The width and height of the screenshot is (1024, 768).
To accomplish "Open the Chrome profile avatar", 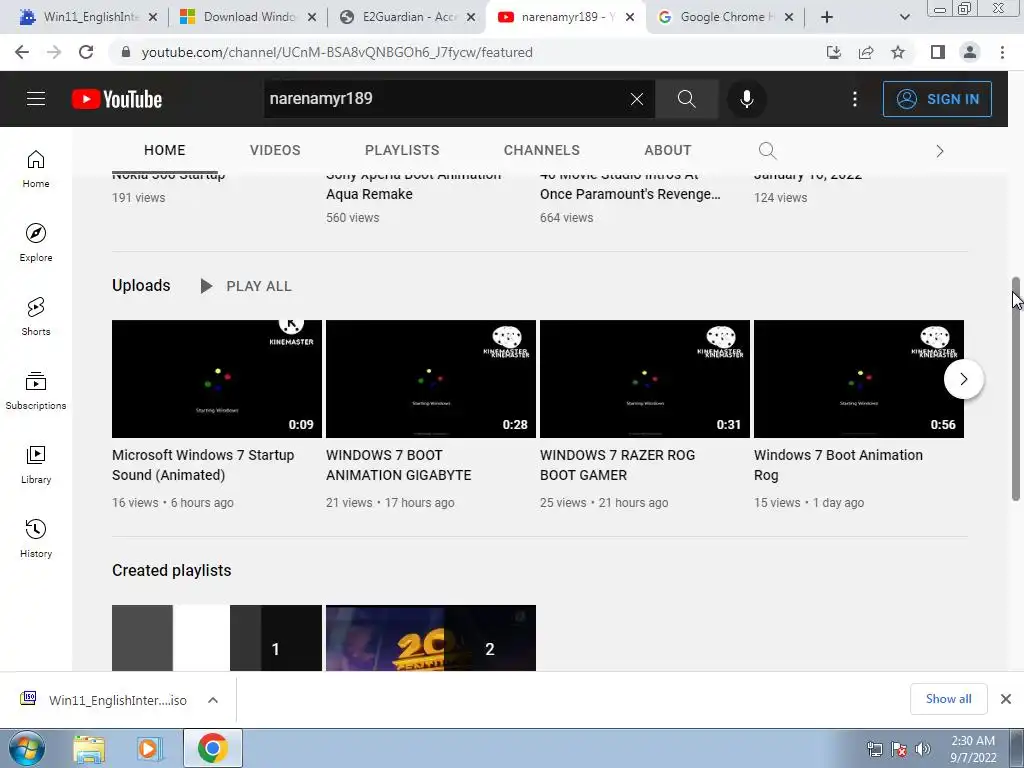I will (x=970, y=52).
